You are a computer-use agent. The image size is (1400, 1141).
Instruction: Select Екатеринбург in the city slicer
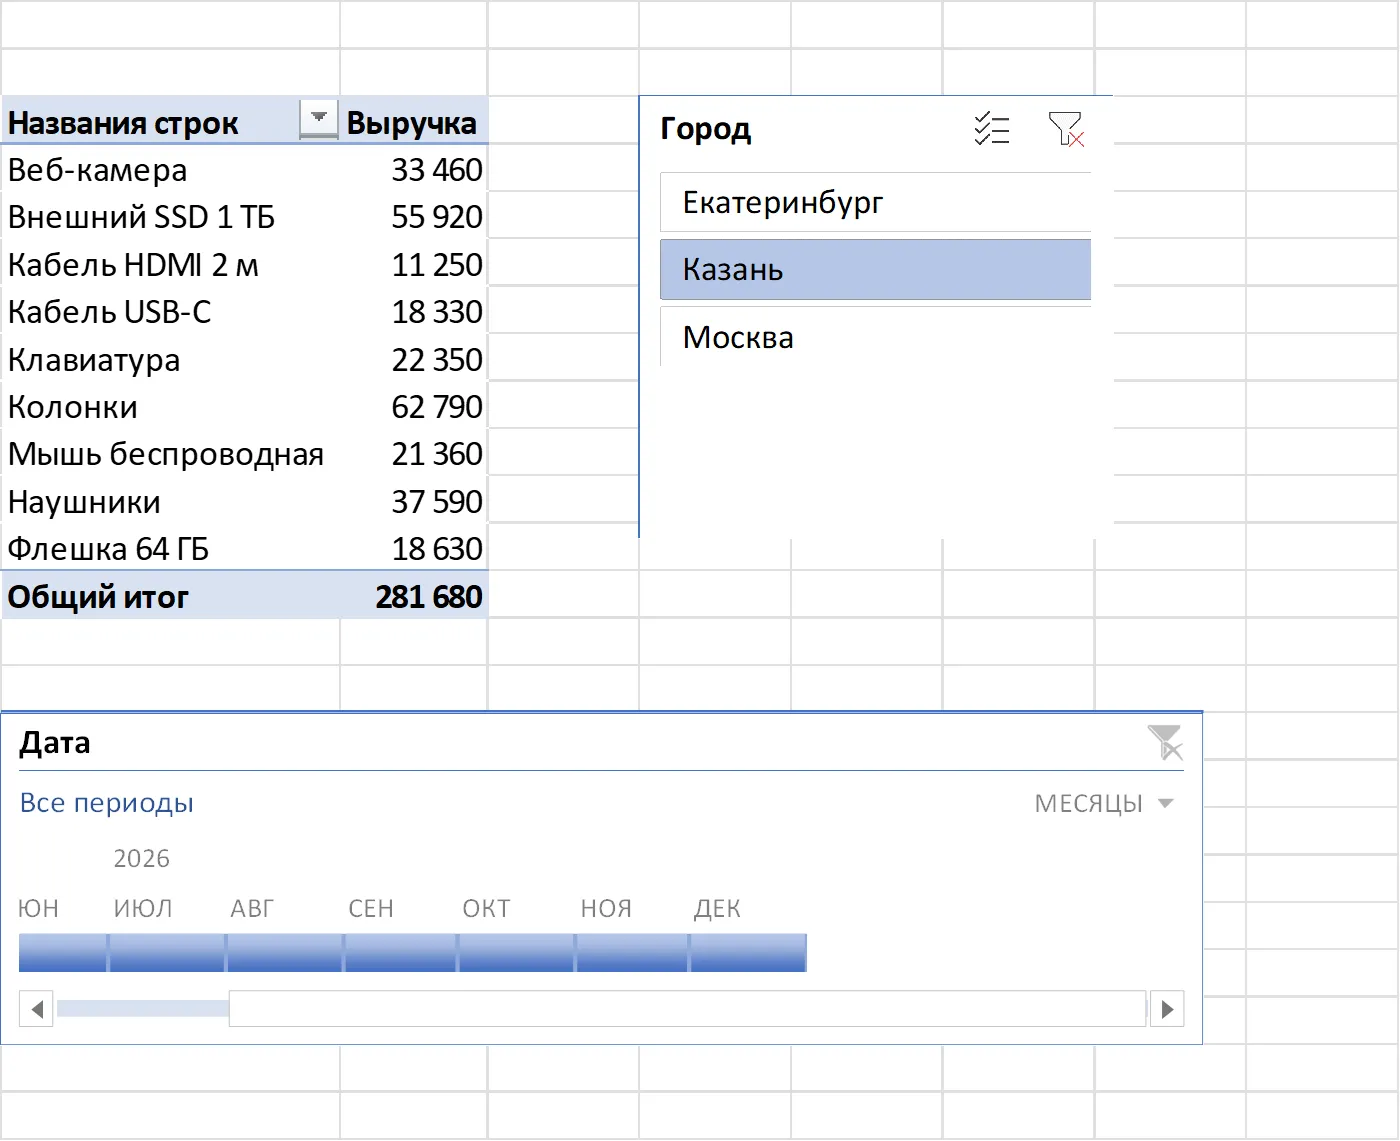(875, 203)
